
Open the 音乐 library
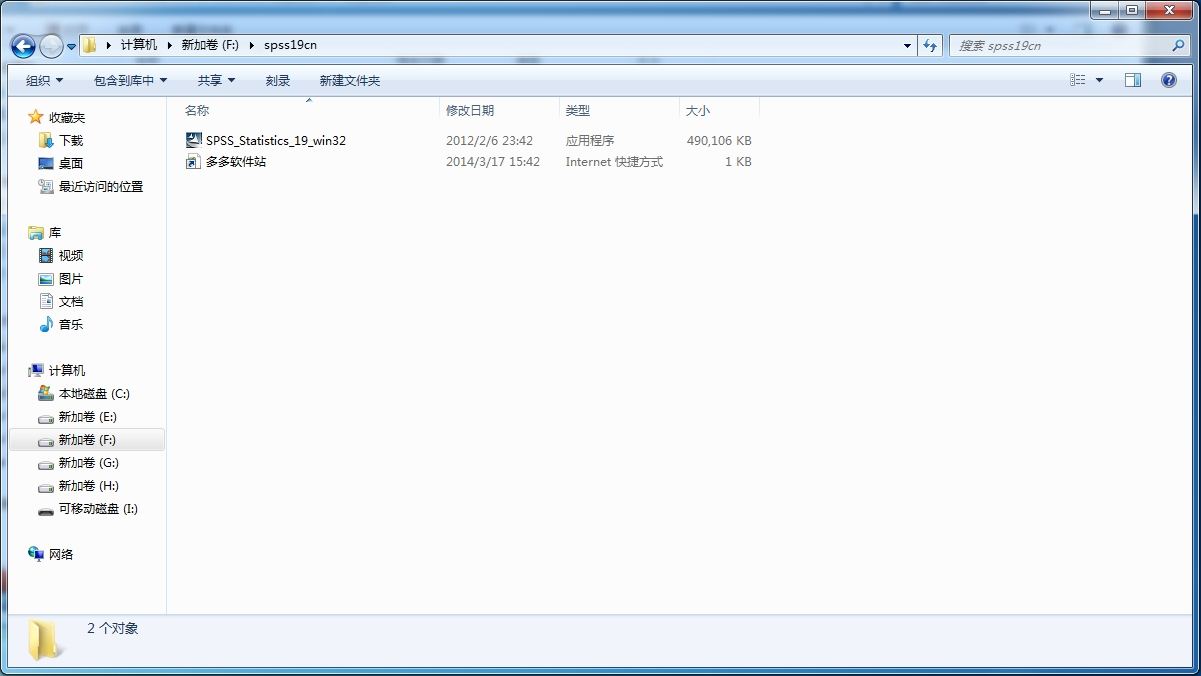(x=71, y=324)
